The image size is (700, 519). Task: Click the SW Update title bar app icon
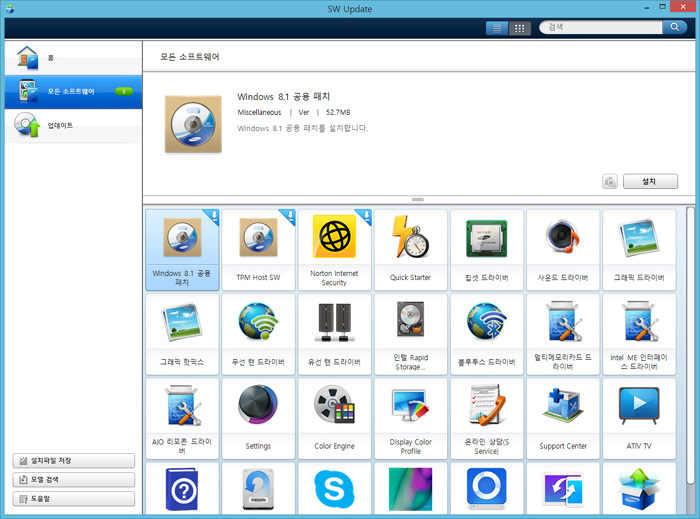pos(9,8)
